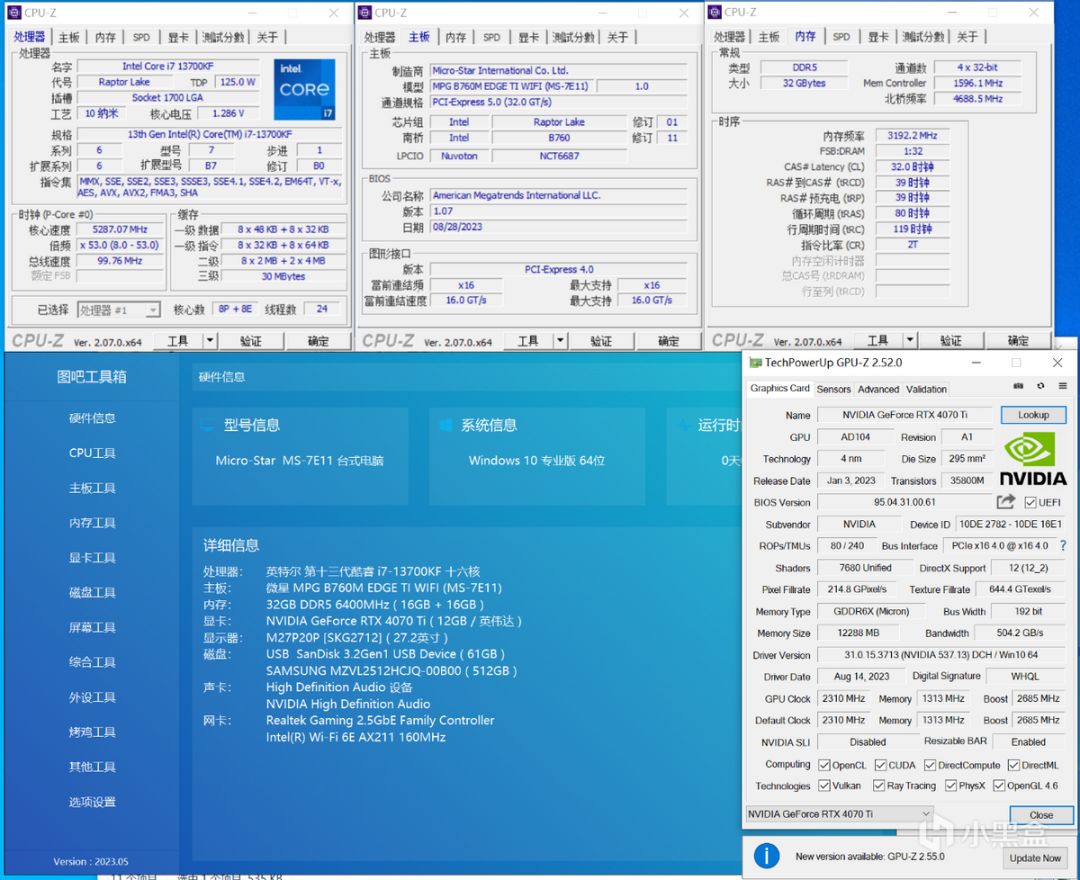Switch to the Sensors tab in GPU-Z
Viewport: 1080px width, 880px height.
(833, 389)
